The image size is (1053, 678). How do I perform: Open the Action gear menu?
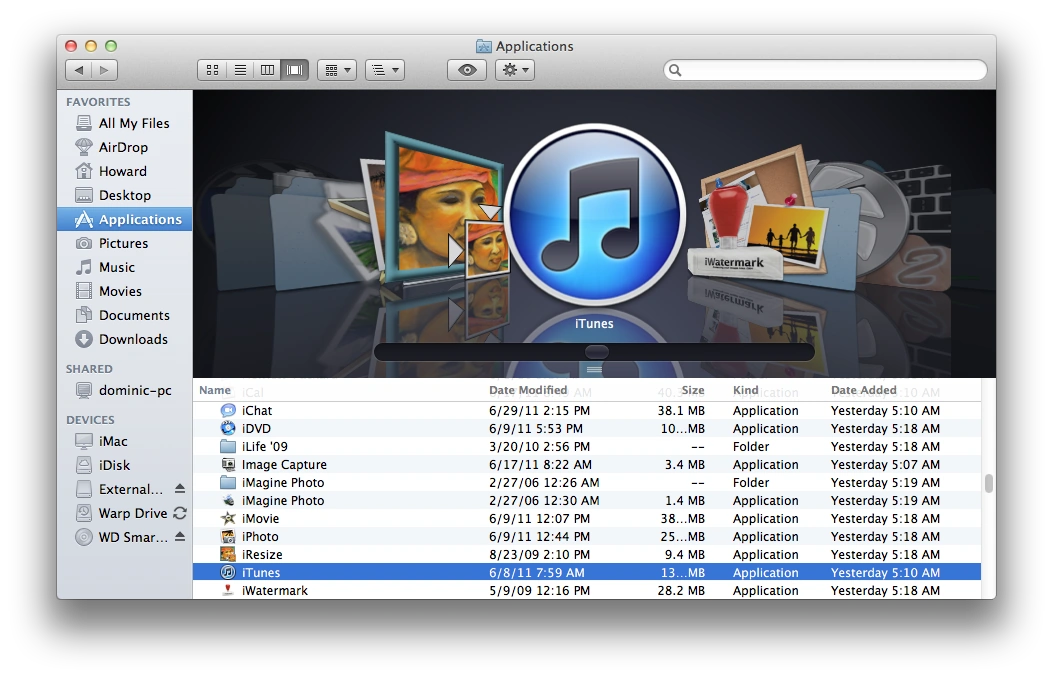click(x=515, y=70)
